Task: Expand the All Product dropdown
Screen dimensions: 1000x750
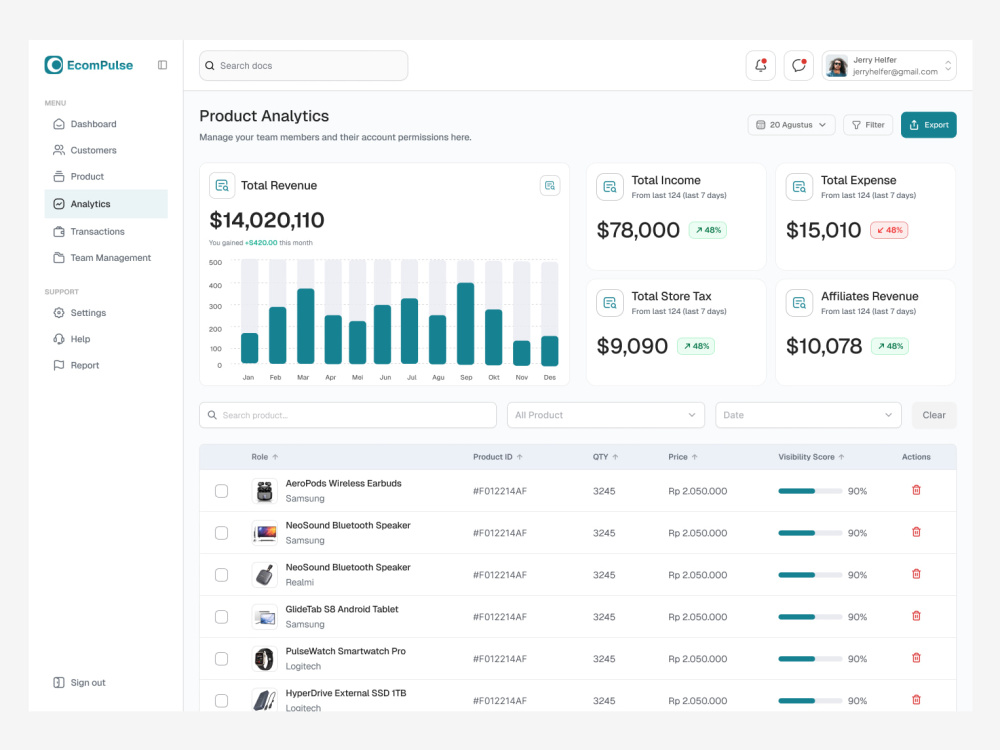Action: (x=605, y=415)
